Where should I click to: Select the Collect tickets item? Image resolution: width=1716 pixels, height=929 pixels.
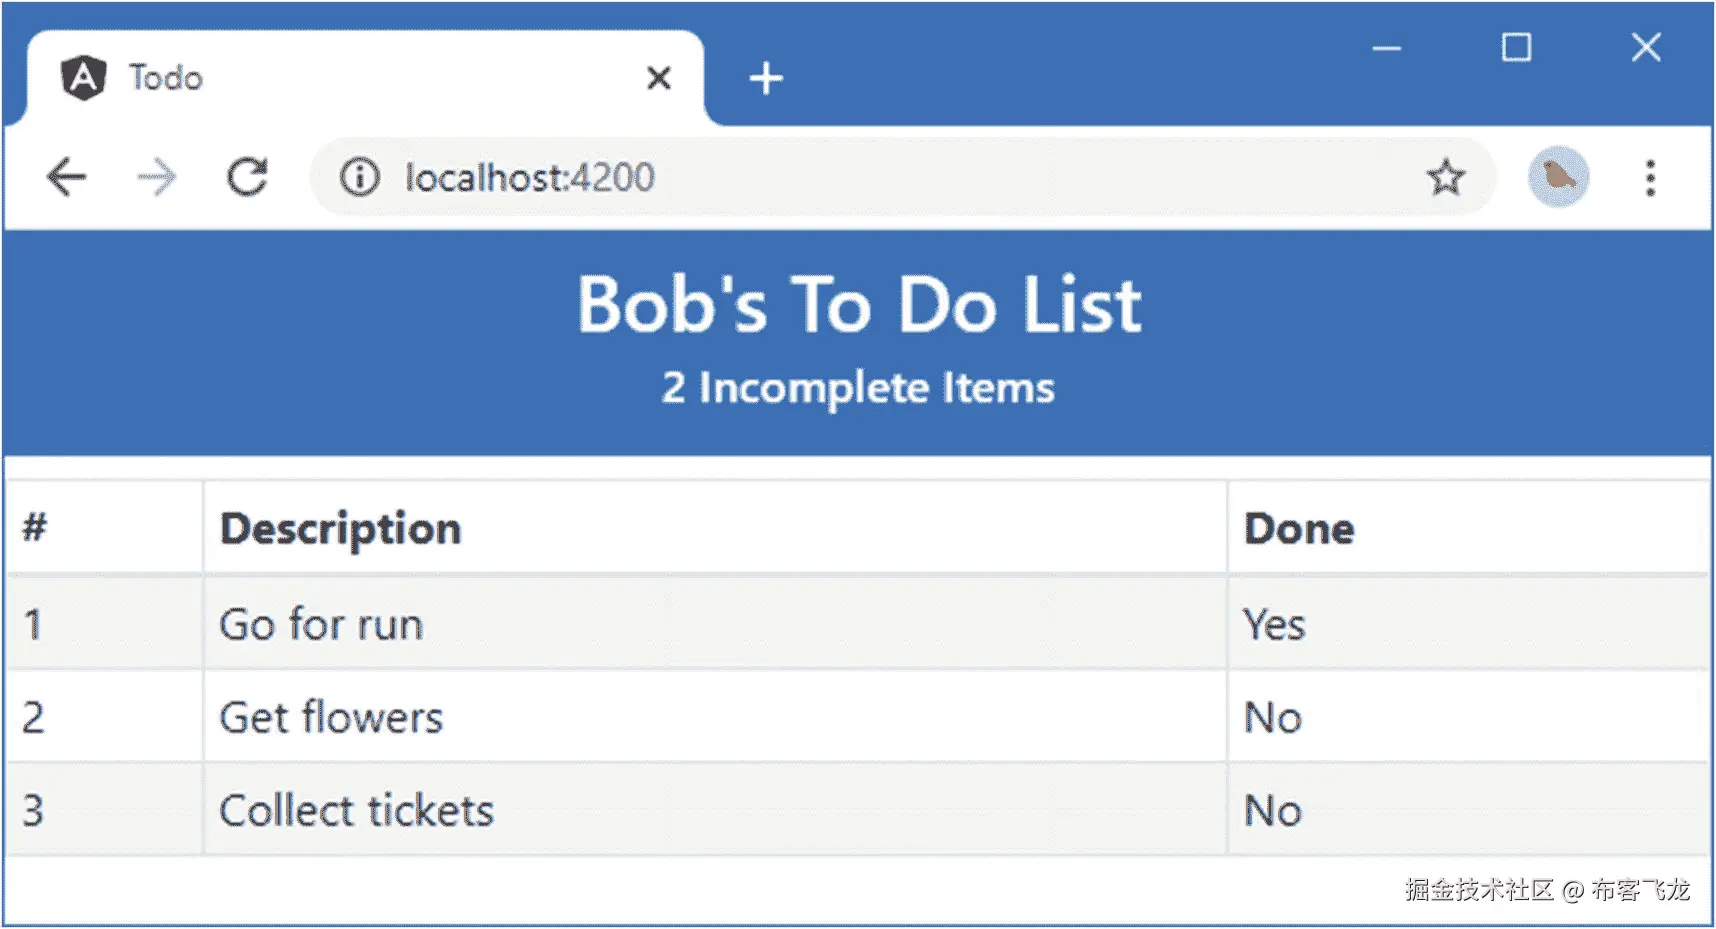[x=356, y=810]
